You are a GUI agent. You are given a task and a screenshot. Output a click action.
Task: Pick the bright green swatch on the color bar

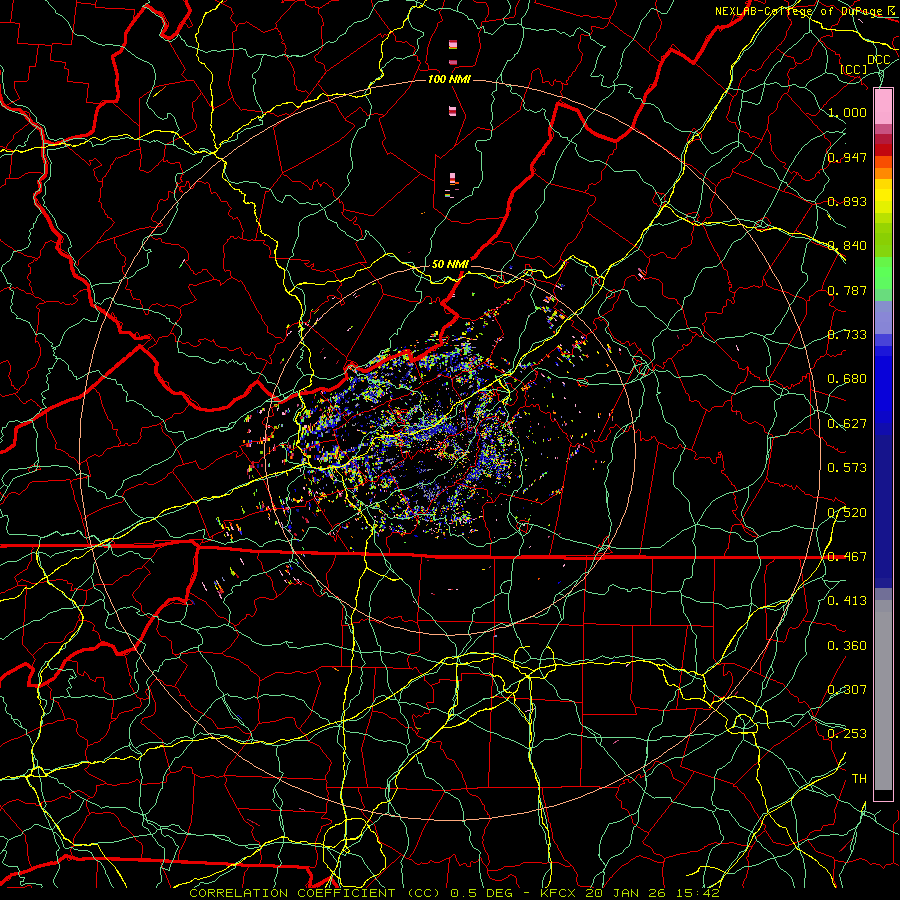point(883,273)
